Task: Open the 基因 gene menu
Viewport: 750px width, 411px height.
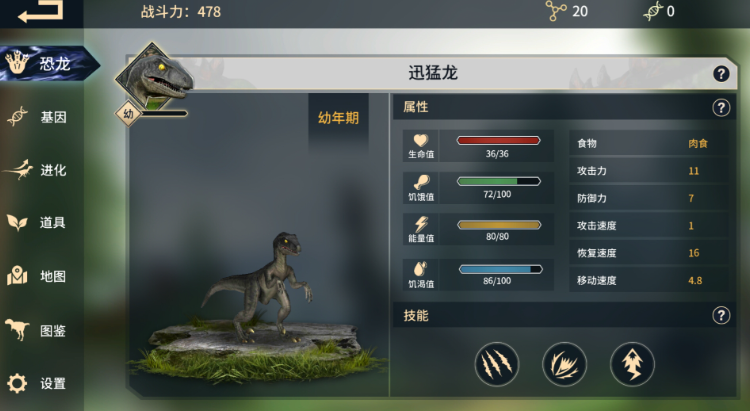Action: (x=37, y=117)
